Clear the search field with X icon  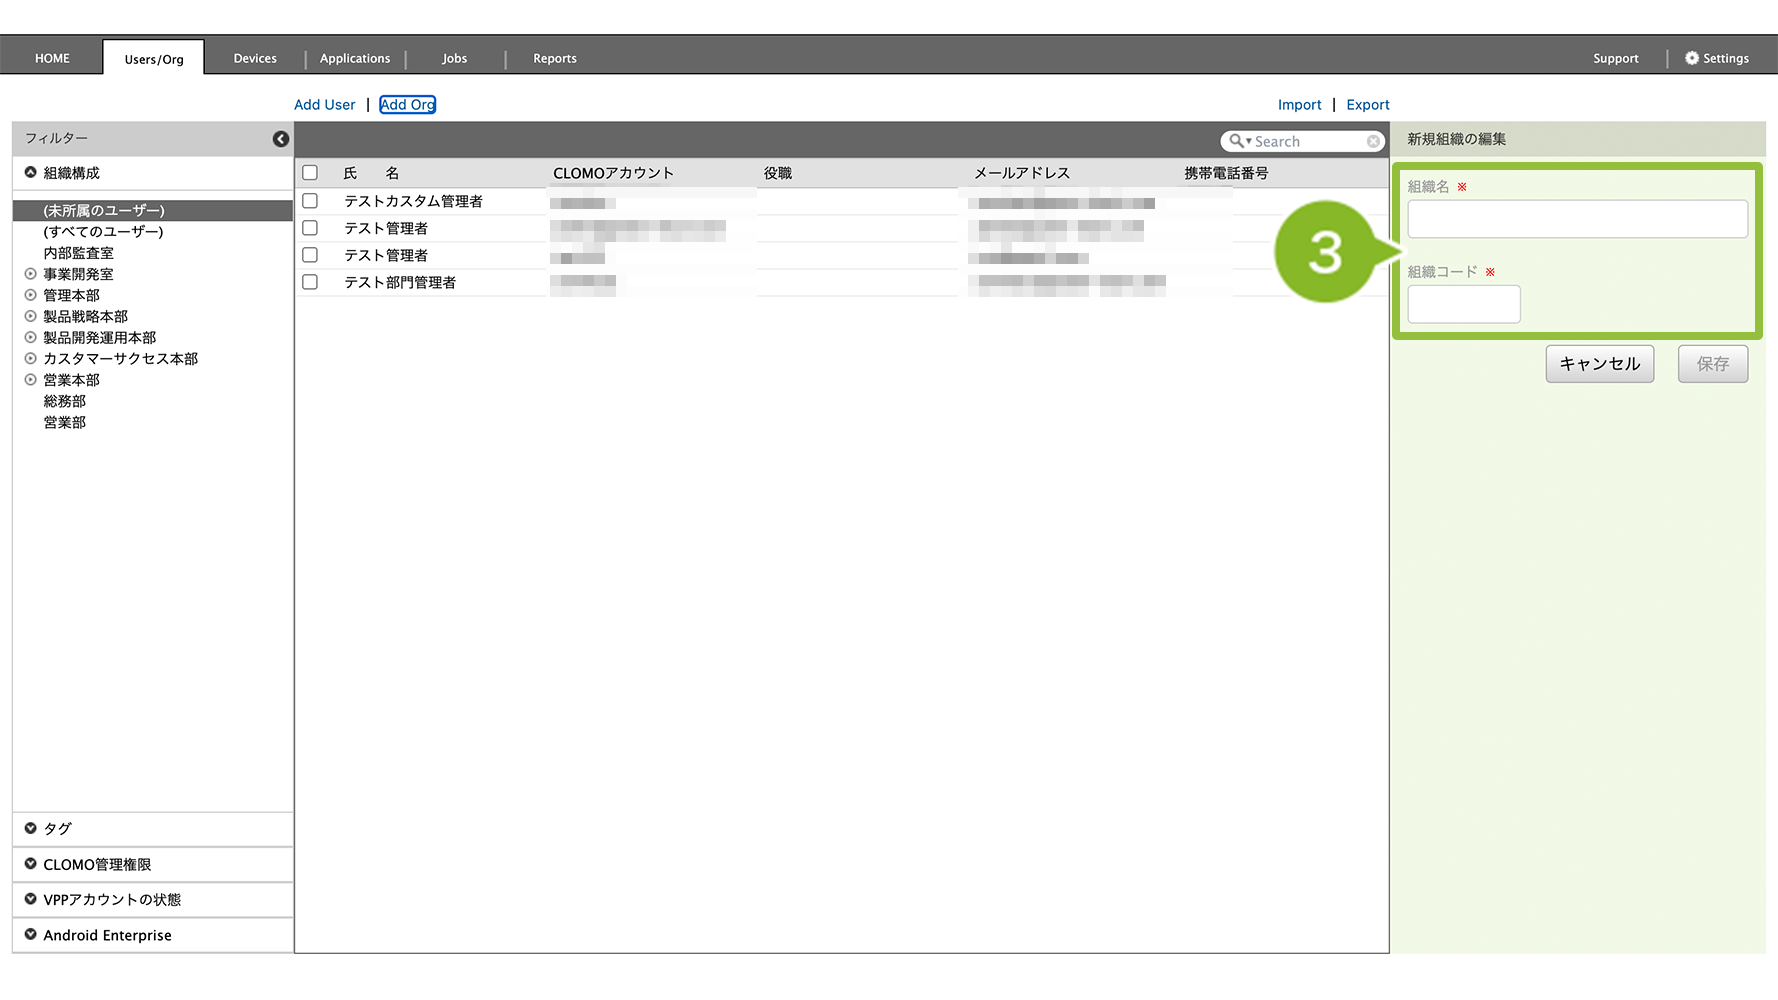point(1373,142)
